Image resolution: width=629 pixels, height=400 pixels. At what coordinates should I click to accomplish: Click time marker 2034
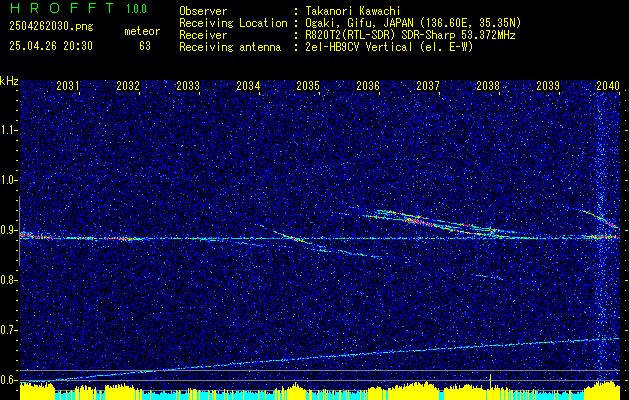point(248,85)
